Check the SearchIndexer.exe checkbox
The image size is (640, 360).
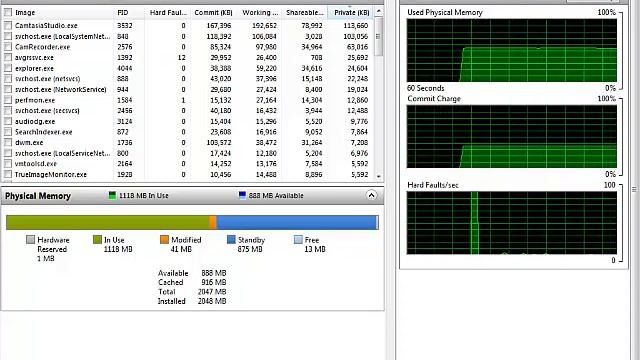8,132
